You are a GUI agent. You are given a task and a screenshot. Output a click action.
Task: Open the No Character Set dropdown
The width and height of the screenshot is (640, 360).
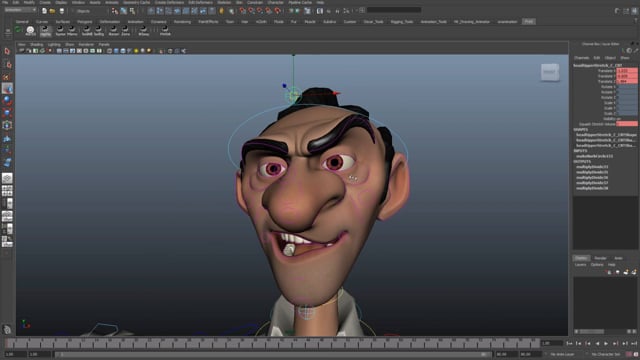tap(605, 354)
